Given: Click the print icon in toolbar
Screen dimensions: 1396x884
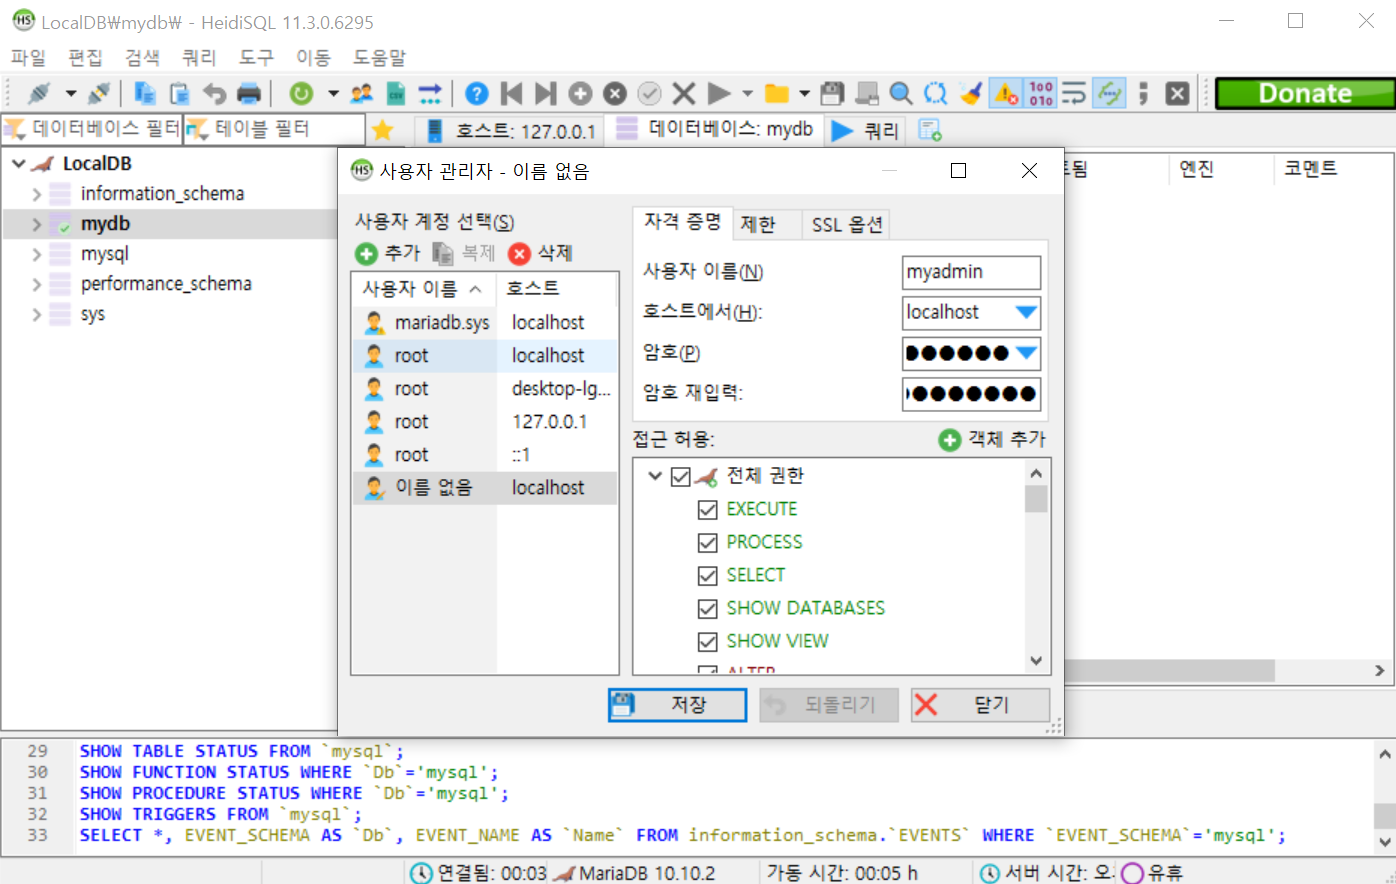Looking at the screenshot, I should (x=249, y=94).
